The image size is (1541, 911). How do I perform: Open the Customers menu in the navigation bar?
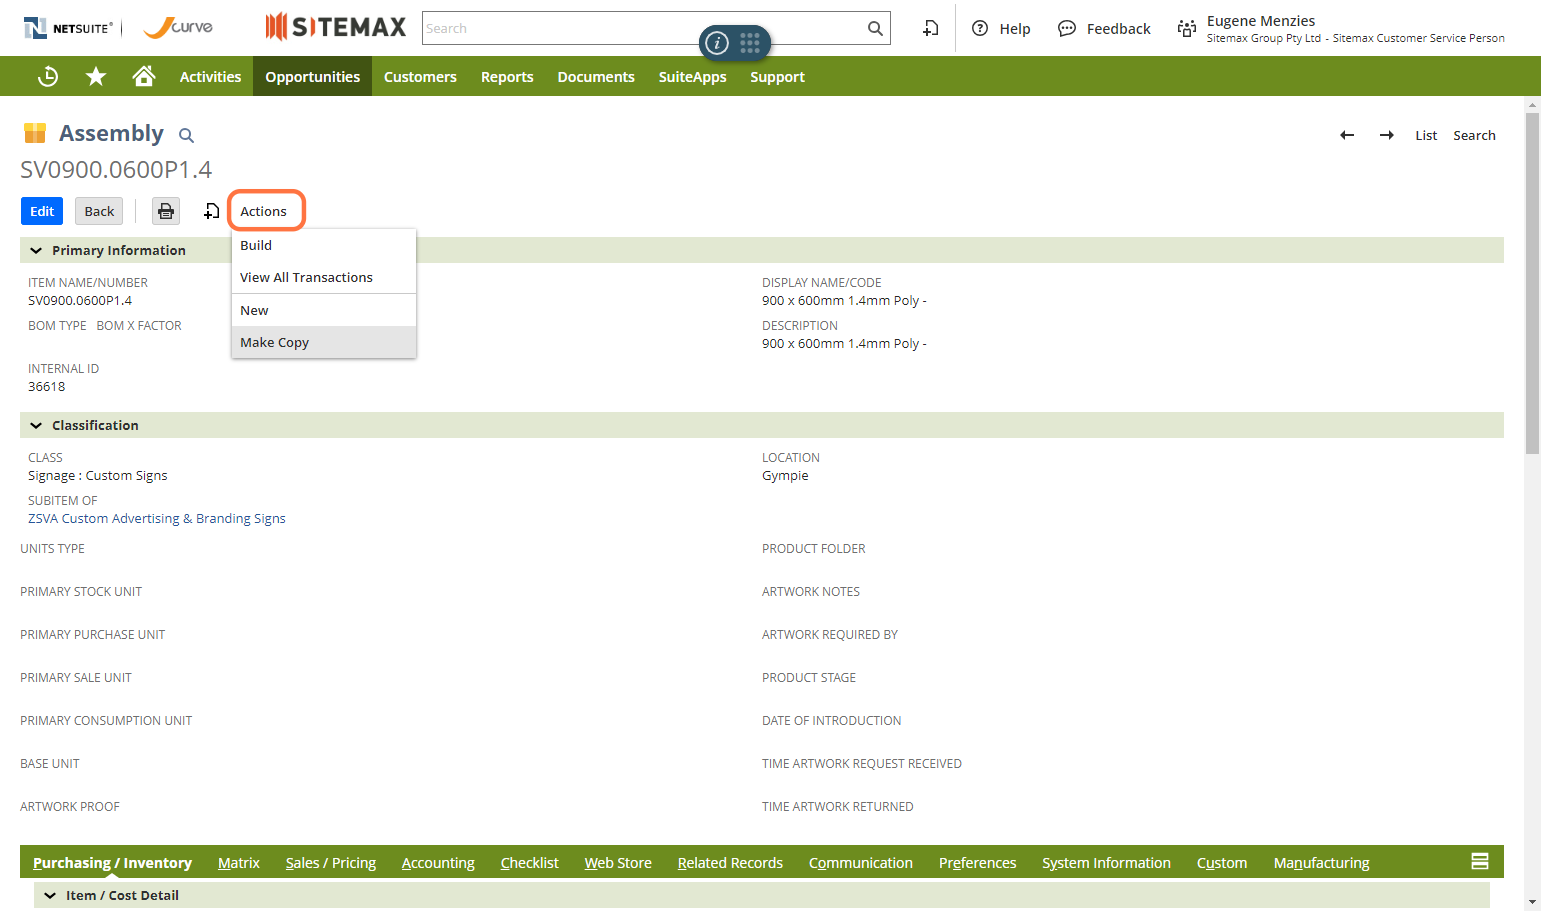click(420, 76)
